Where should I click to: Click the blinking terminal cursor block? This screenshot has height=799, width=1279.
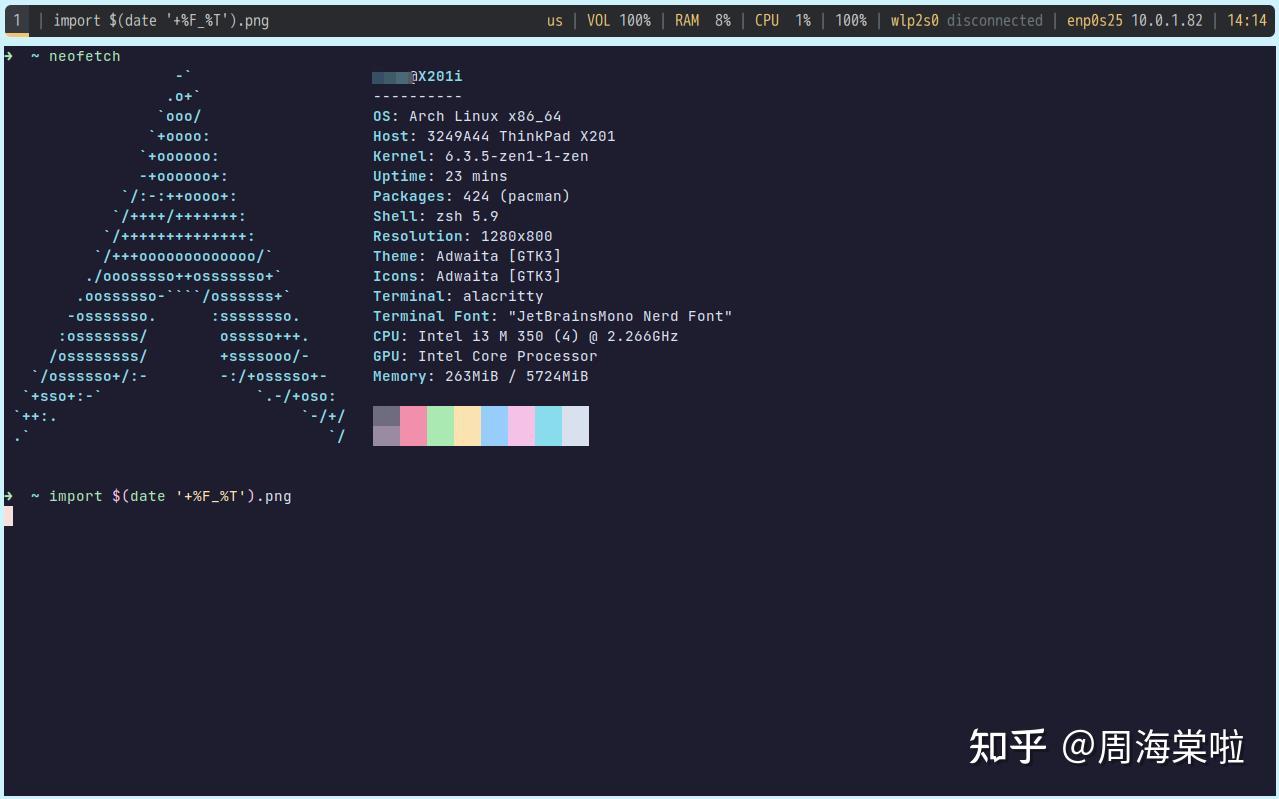7,515
